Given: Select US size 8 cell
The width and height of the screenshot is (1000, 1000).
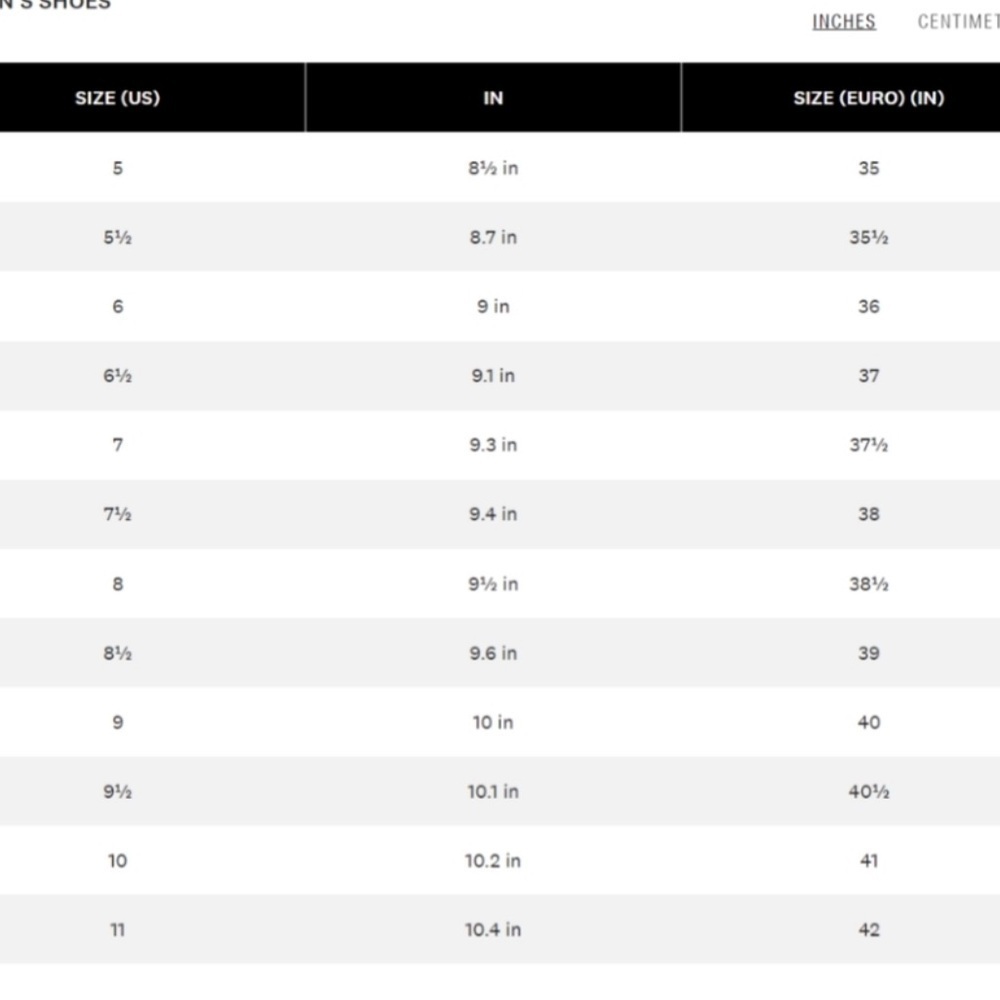Looking at the screenshot, I should (x=117, y=584).
